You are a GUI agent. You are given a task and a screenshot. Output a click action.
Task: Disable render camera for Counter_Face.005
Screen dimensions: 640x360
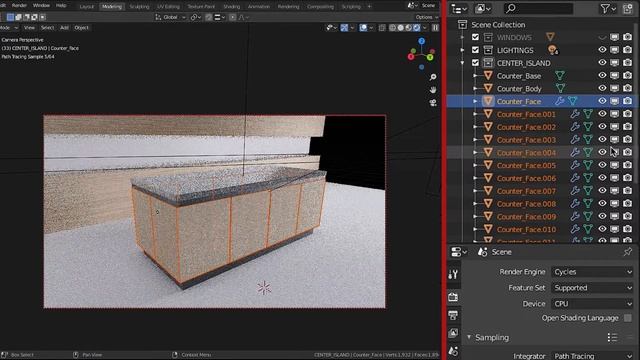pyautogui.click(x=627, y=165)
